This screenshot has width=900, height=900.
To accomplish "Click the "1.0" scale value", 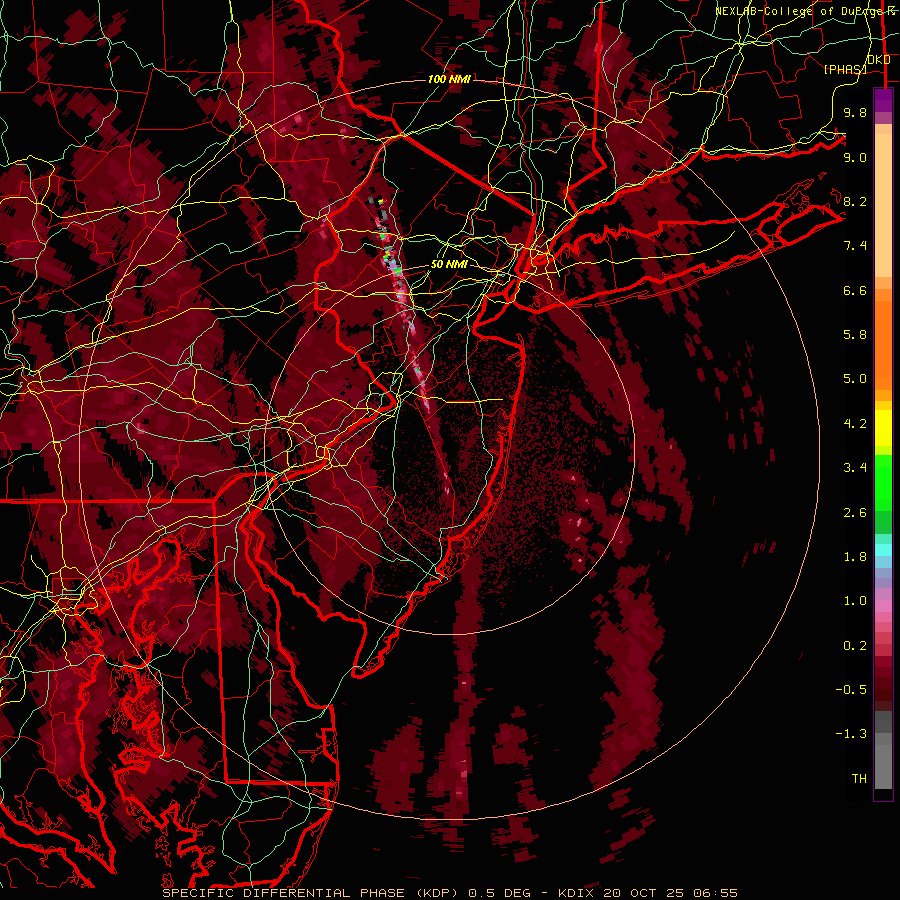I will tap(855, 601).
